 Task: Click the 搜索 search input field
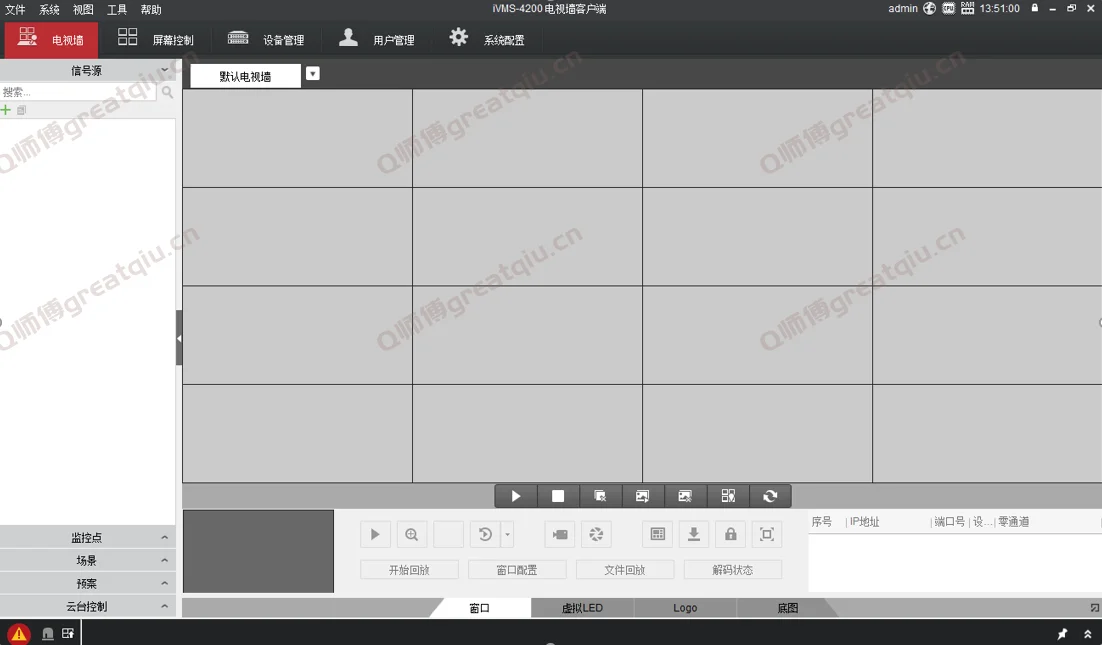click(x=78, y=92)
